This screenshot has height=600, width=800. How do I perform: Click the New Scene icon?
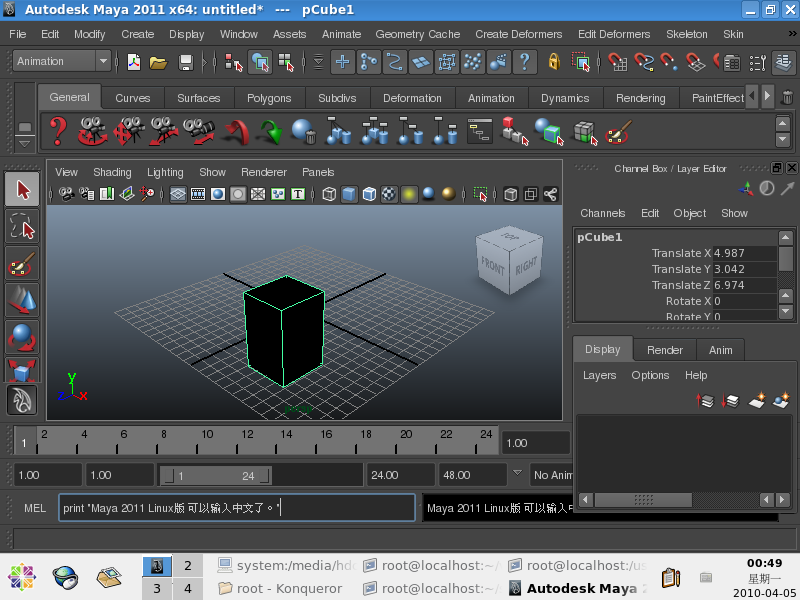coord(134,62)
